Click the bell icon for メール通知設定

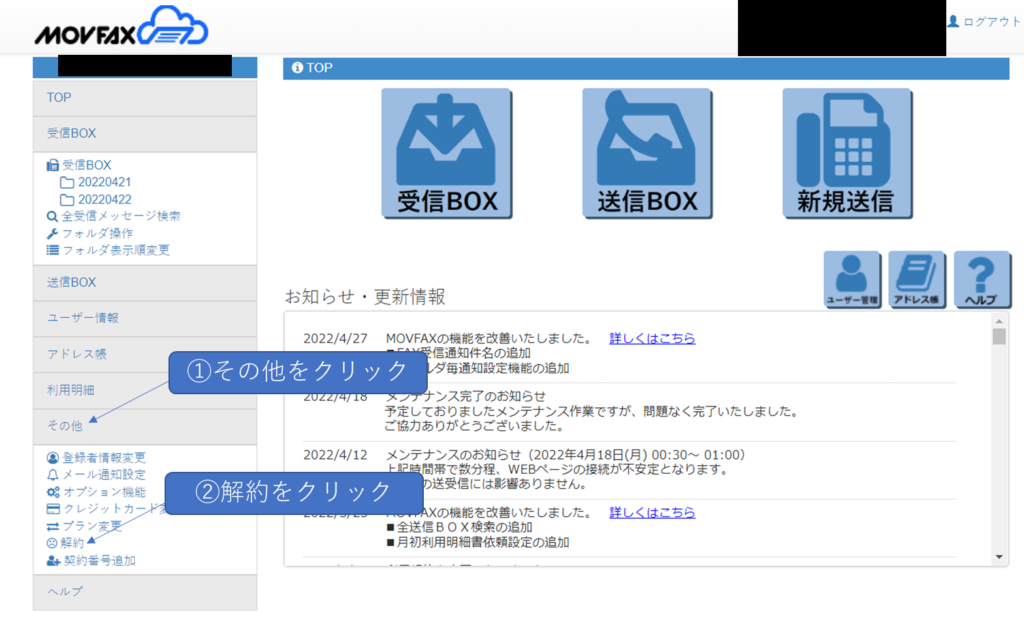click(x=53, y=474)
